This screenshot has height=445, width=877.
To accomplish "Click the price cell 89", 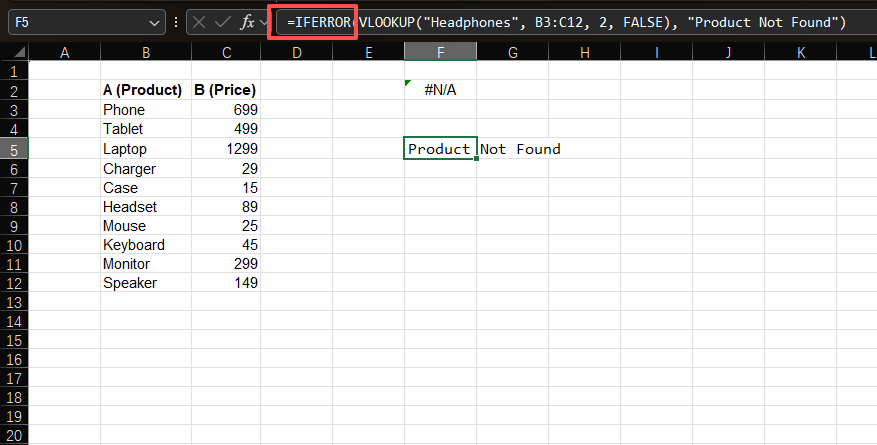I will pos(226,207).
